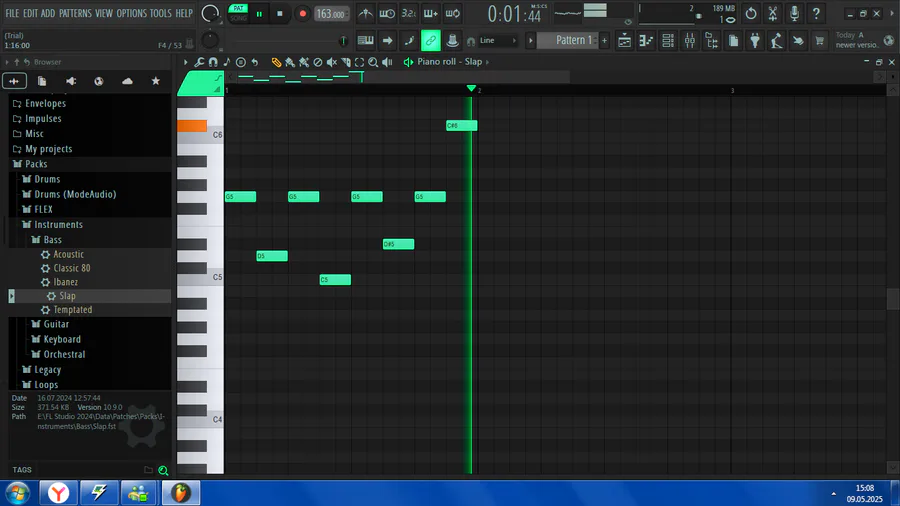
Task: Open the Line snap dropdown
Action: pos(498,41)
